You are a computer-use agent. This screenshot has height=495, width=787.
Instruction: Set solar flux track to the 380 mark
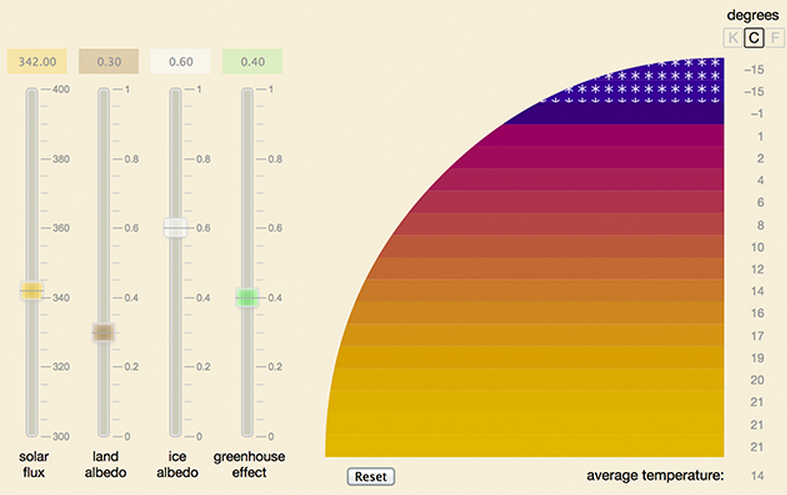(x=32, y=159)
